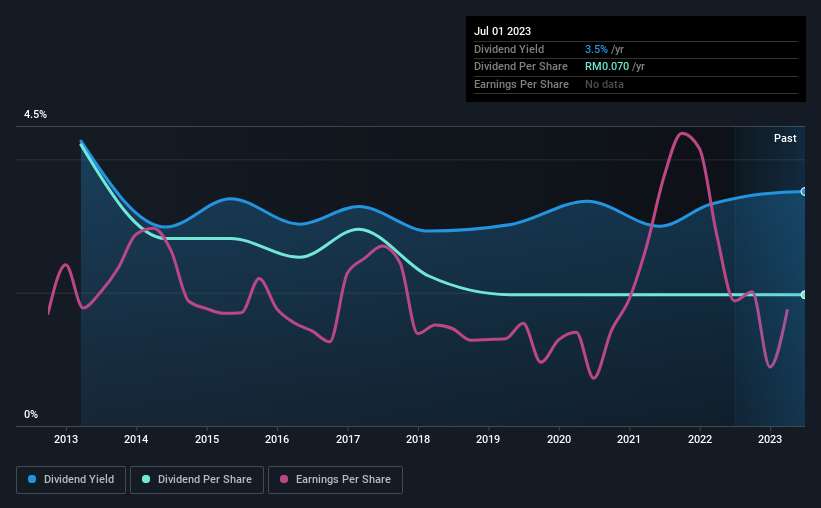Click the No data earnings entry in the tooltip
The image size is (821, 508).
(x=604, y=84)
